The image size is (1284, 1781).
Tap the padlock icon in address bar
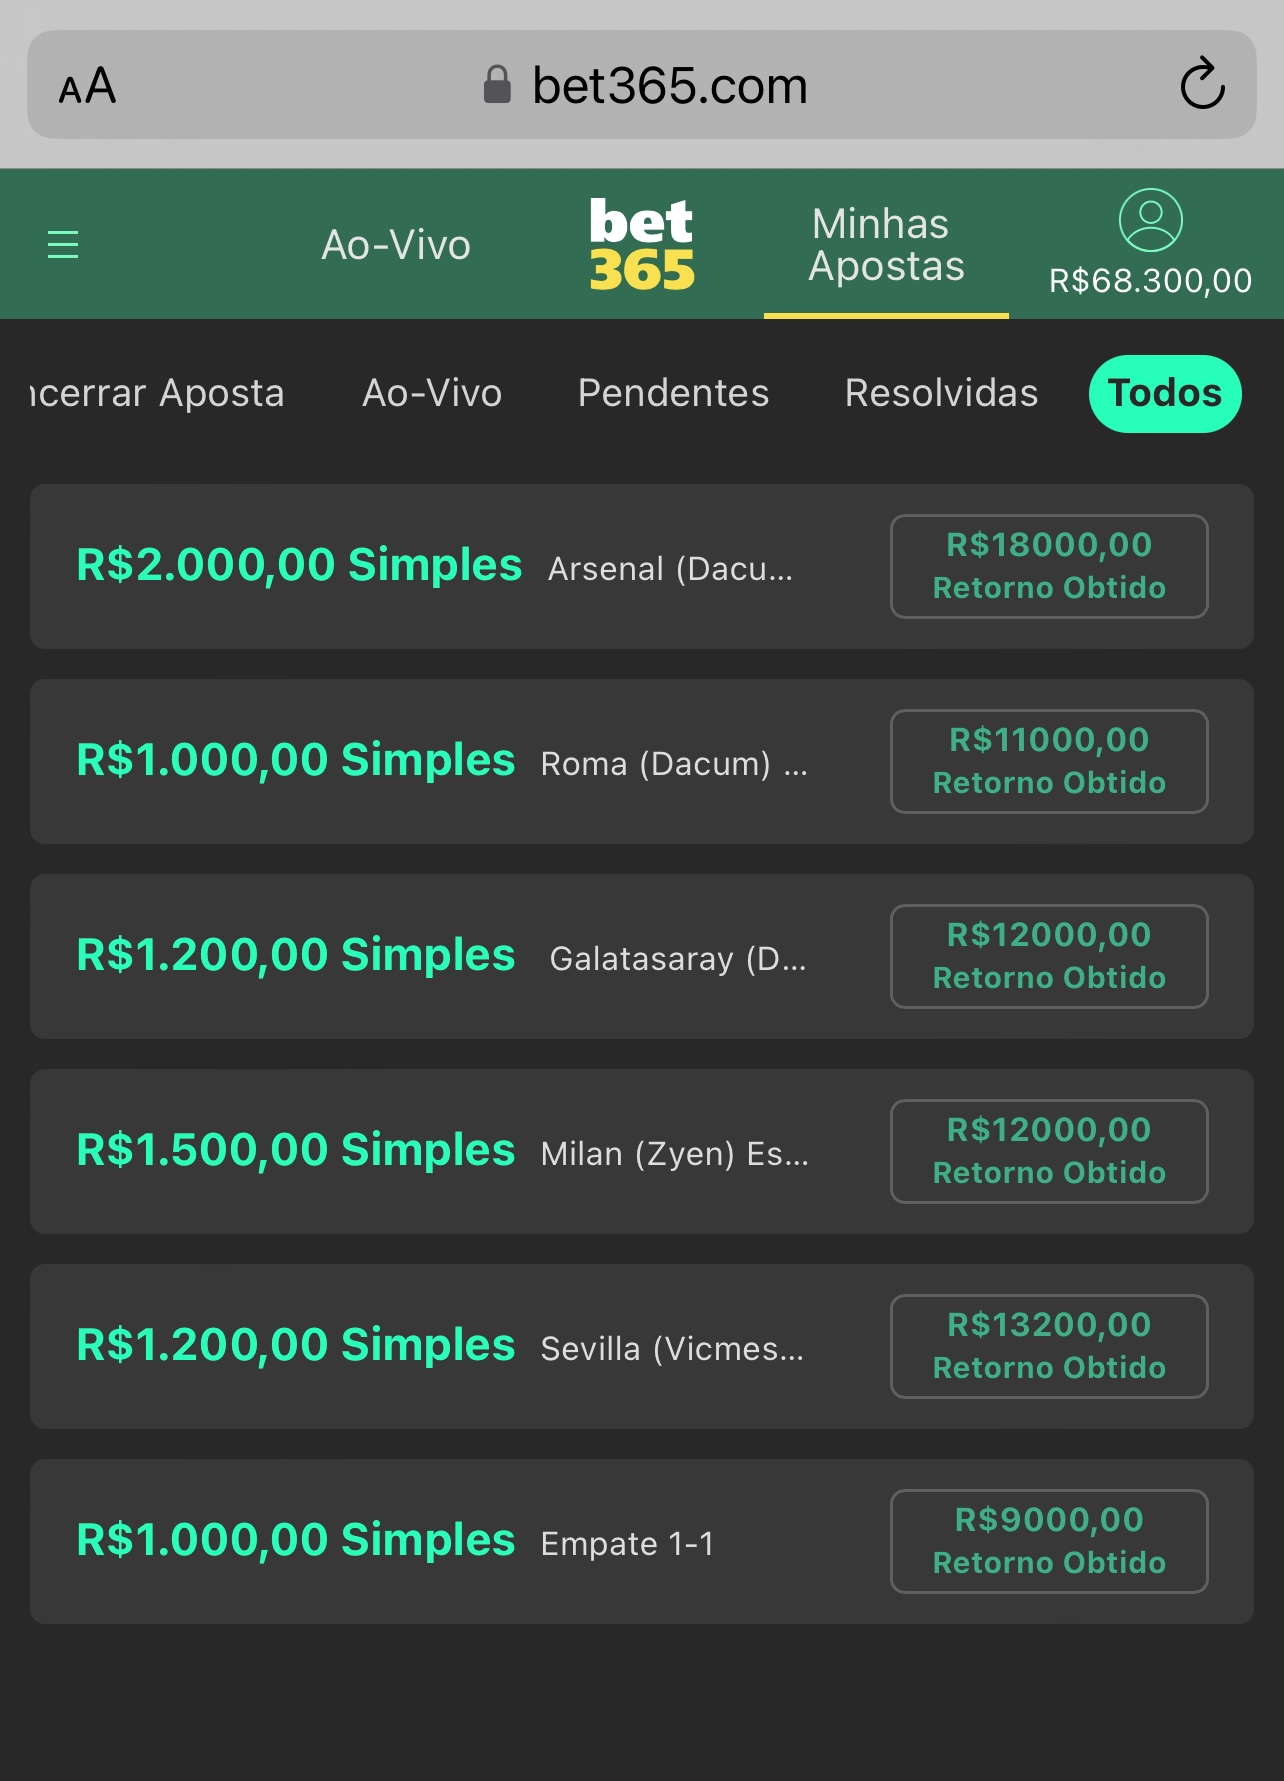[497, 85]
